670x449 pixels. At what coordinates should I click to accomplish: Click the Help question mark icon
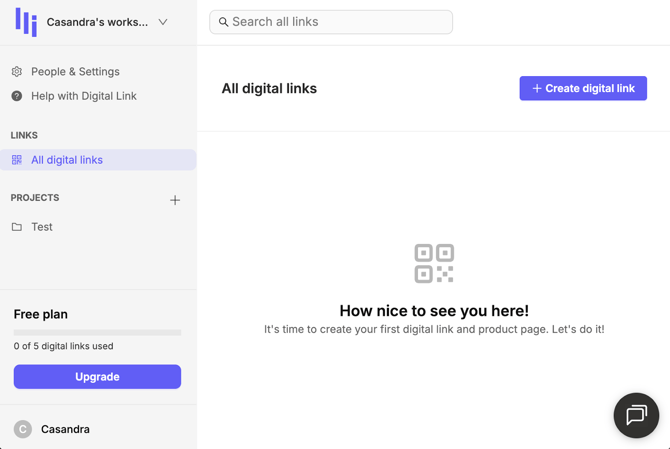point(17,96)
